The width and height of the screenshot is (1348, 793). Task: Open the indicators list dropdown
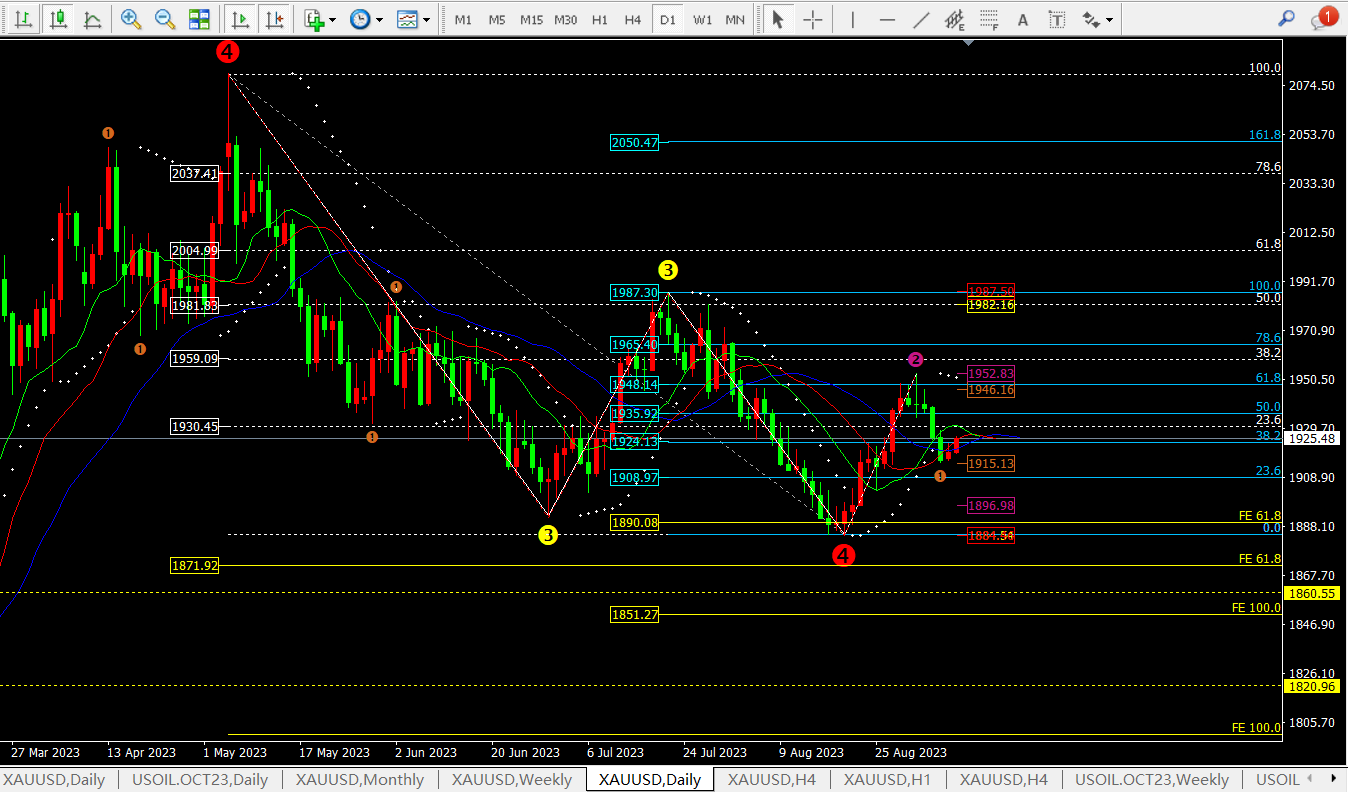point(320,19)
